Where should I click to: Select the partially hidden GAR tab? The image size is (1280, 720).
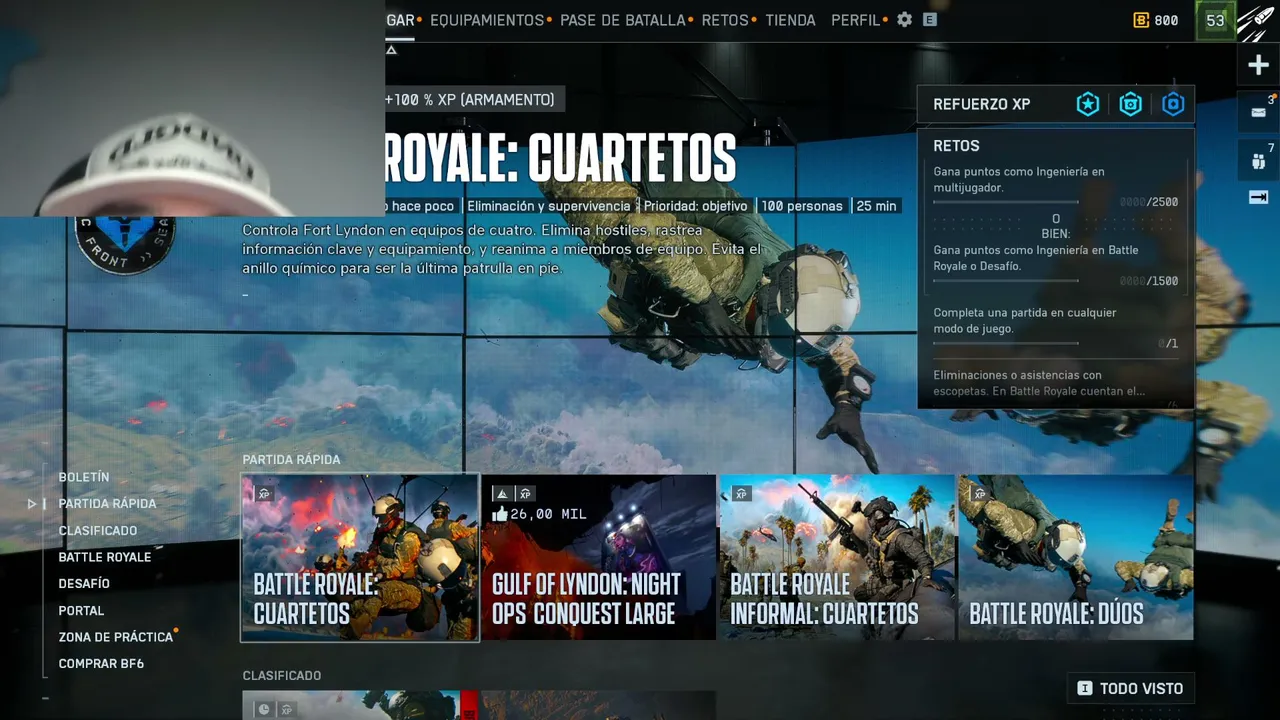click(400, 20)
